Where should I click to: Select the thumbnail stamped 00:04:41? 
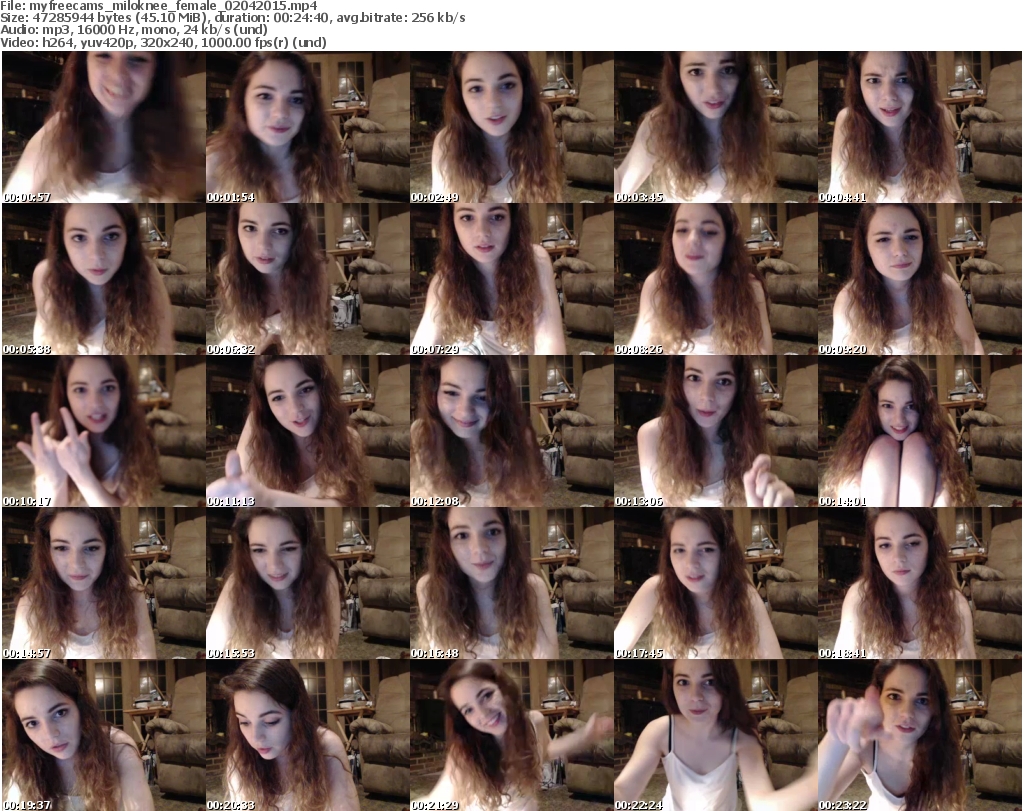(920, 127)
